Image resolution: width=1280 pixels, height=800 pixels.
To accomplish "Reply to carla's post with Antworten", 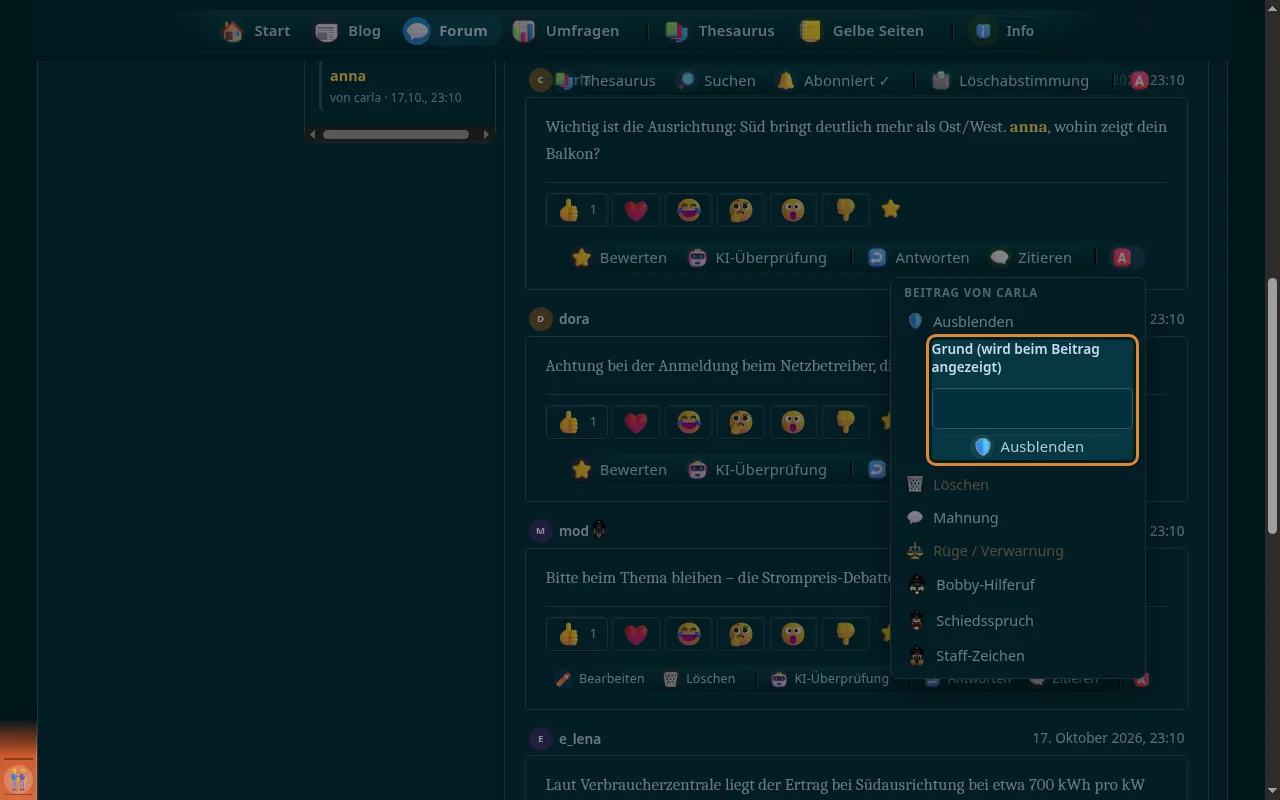I will click(918, 258).
